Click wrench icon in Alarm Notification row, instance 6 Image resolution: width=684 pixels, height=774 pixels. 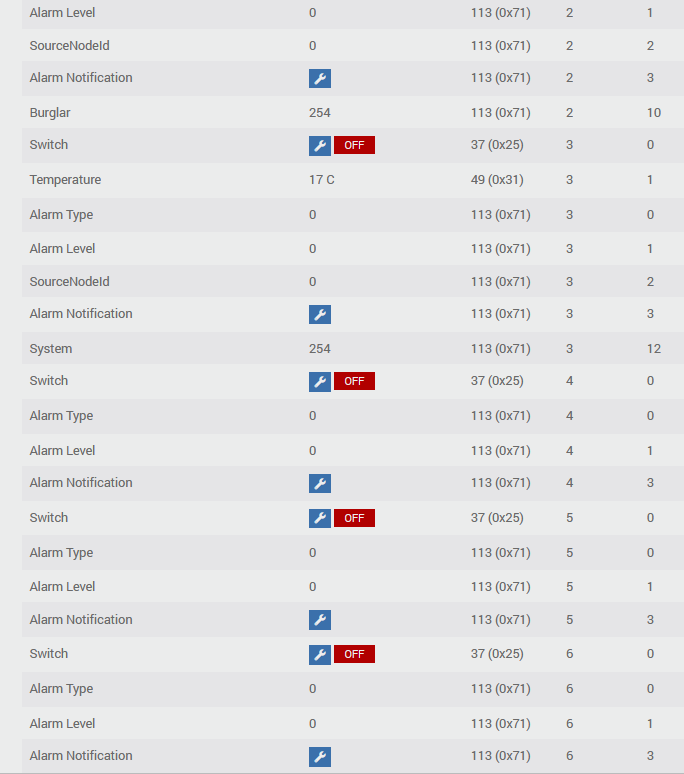[x=320, y=757]
